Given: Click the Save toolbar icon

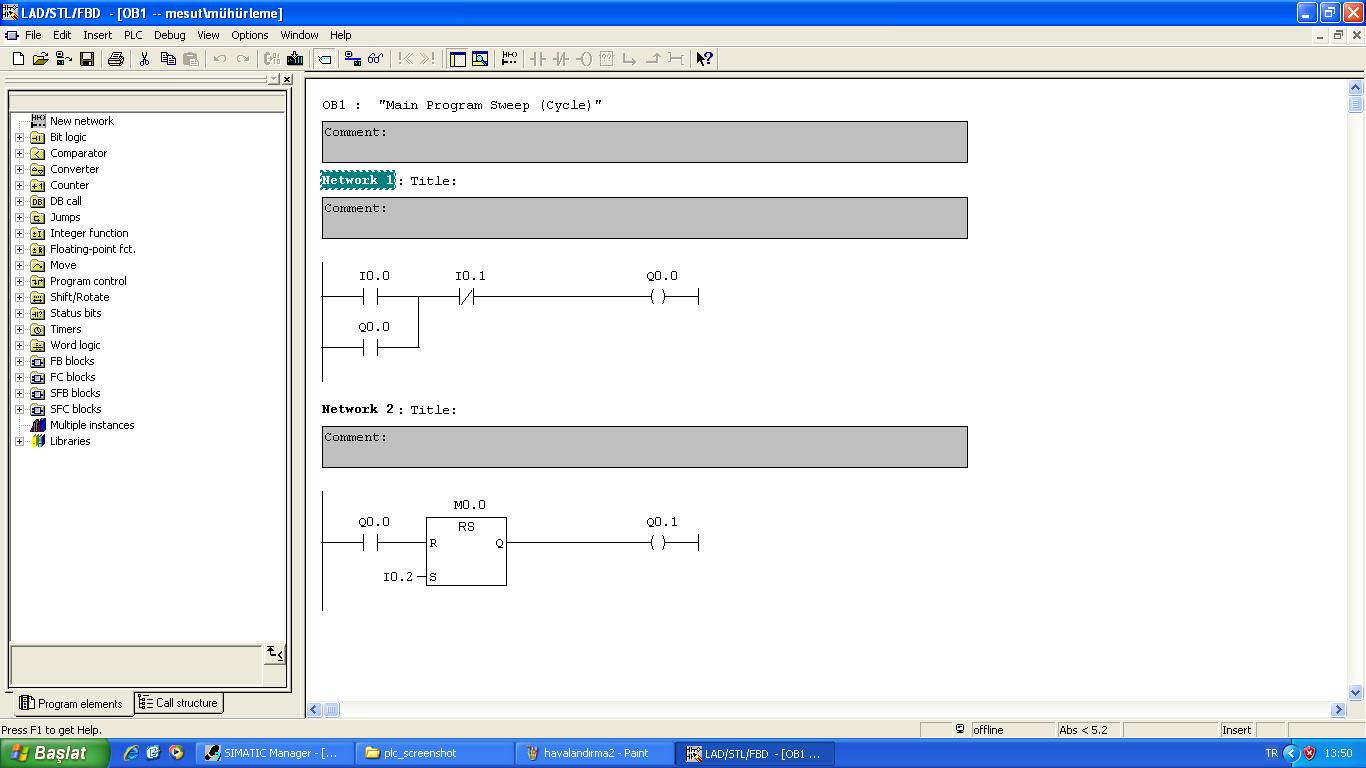Looking at the screenshot, I should [x=87, y=59].
